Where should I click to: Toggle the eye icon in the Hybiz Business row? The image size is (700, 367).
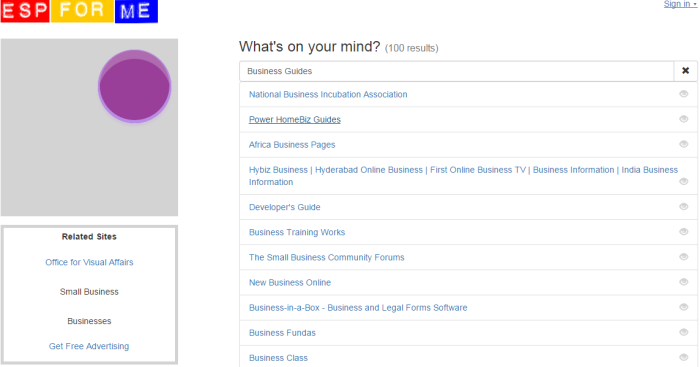point(683,181)
